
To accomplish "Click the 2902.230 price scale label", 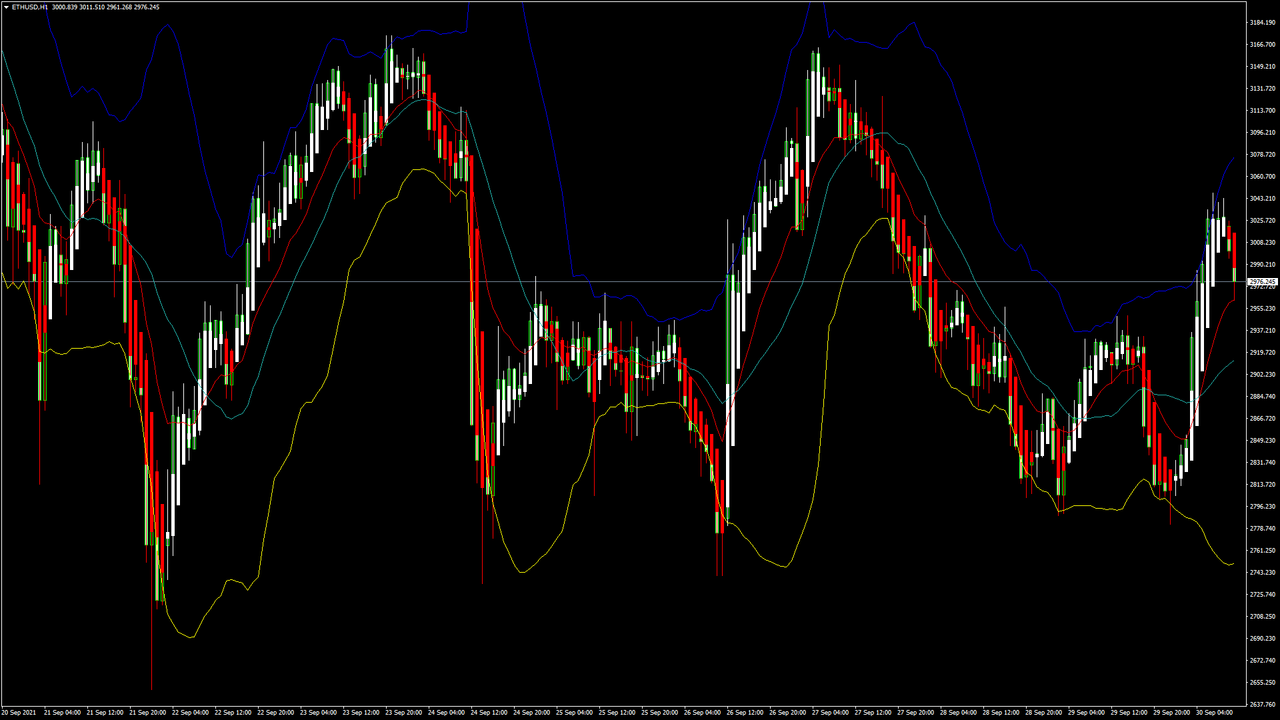I will click(1262, 374).
